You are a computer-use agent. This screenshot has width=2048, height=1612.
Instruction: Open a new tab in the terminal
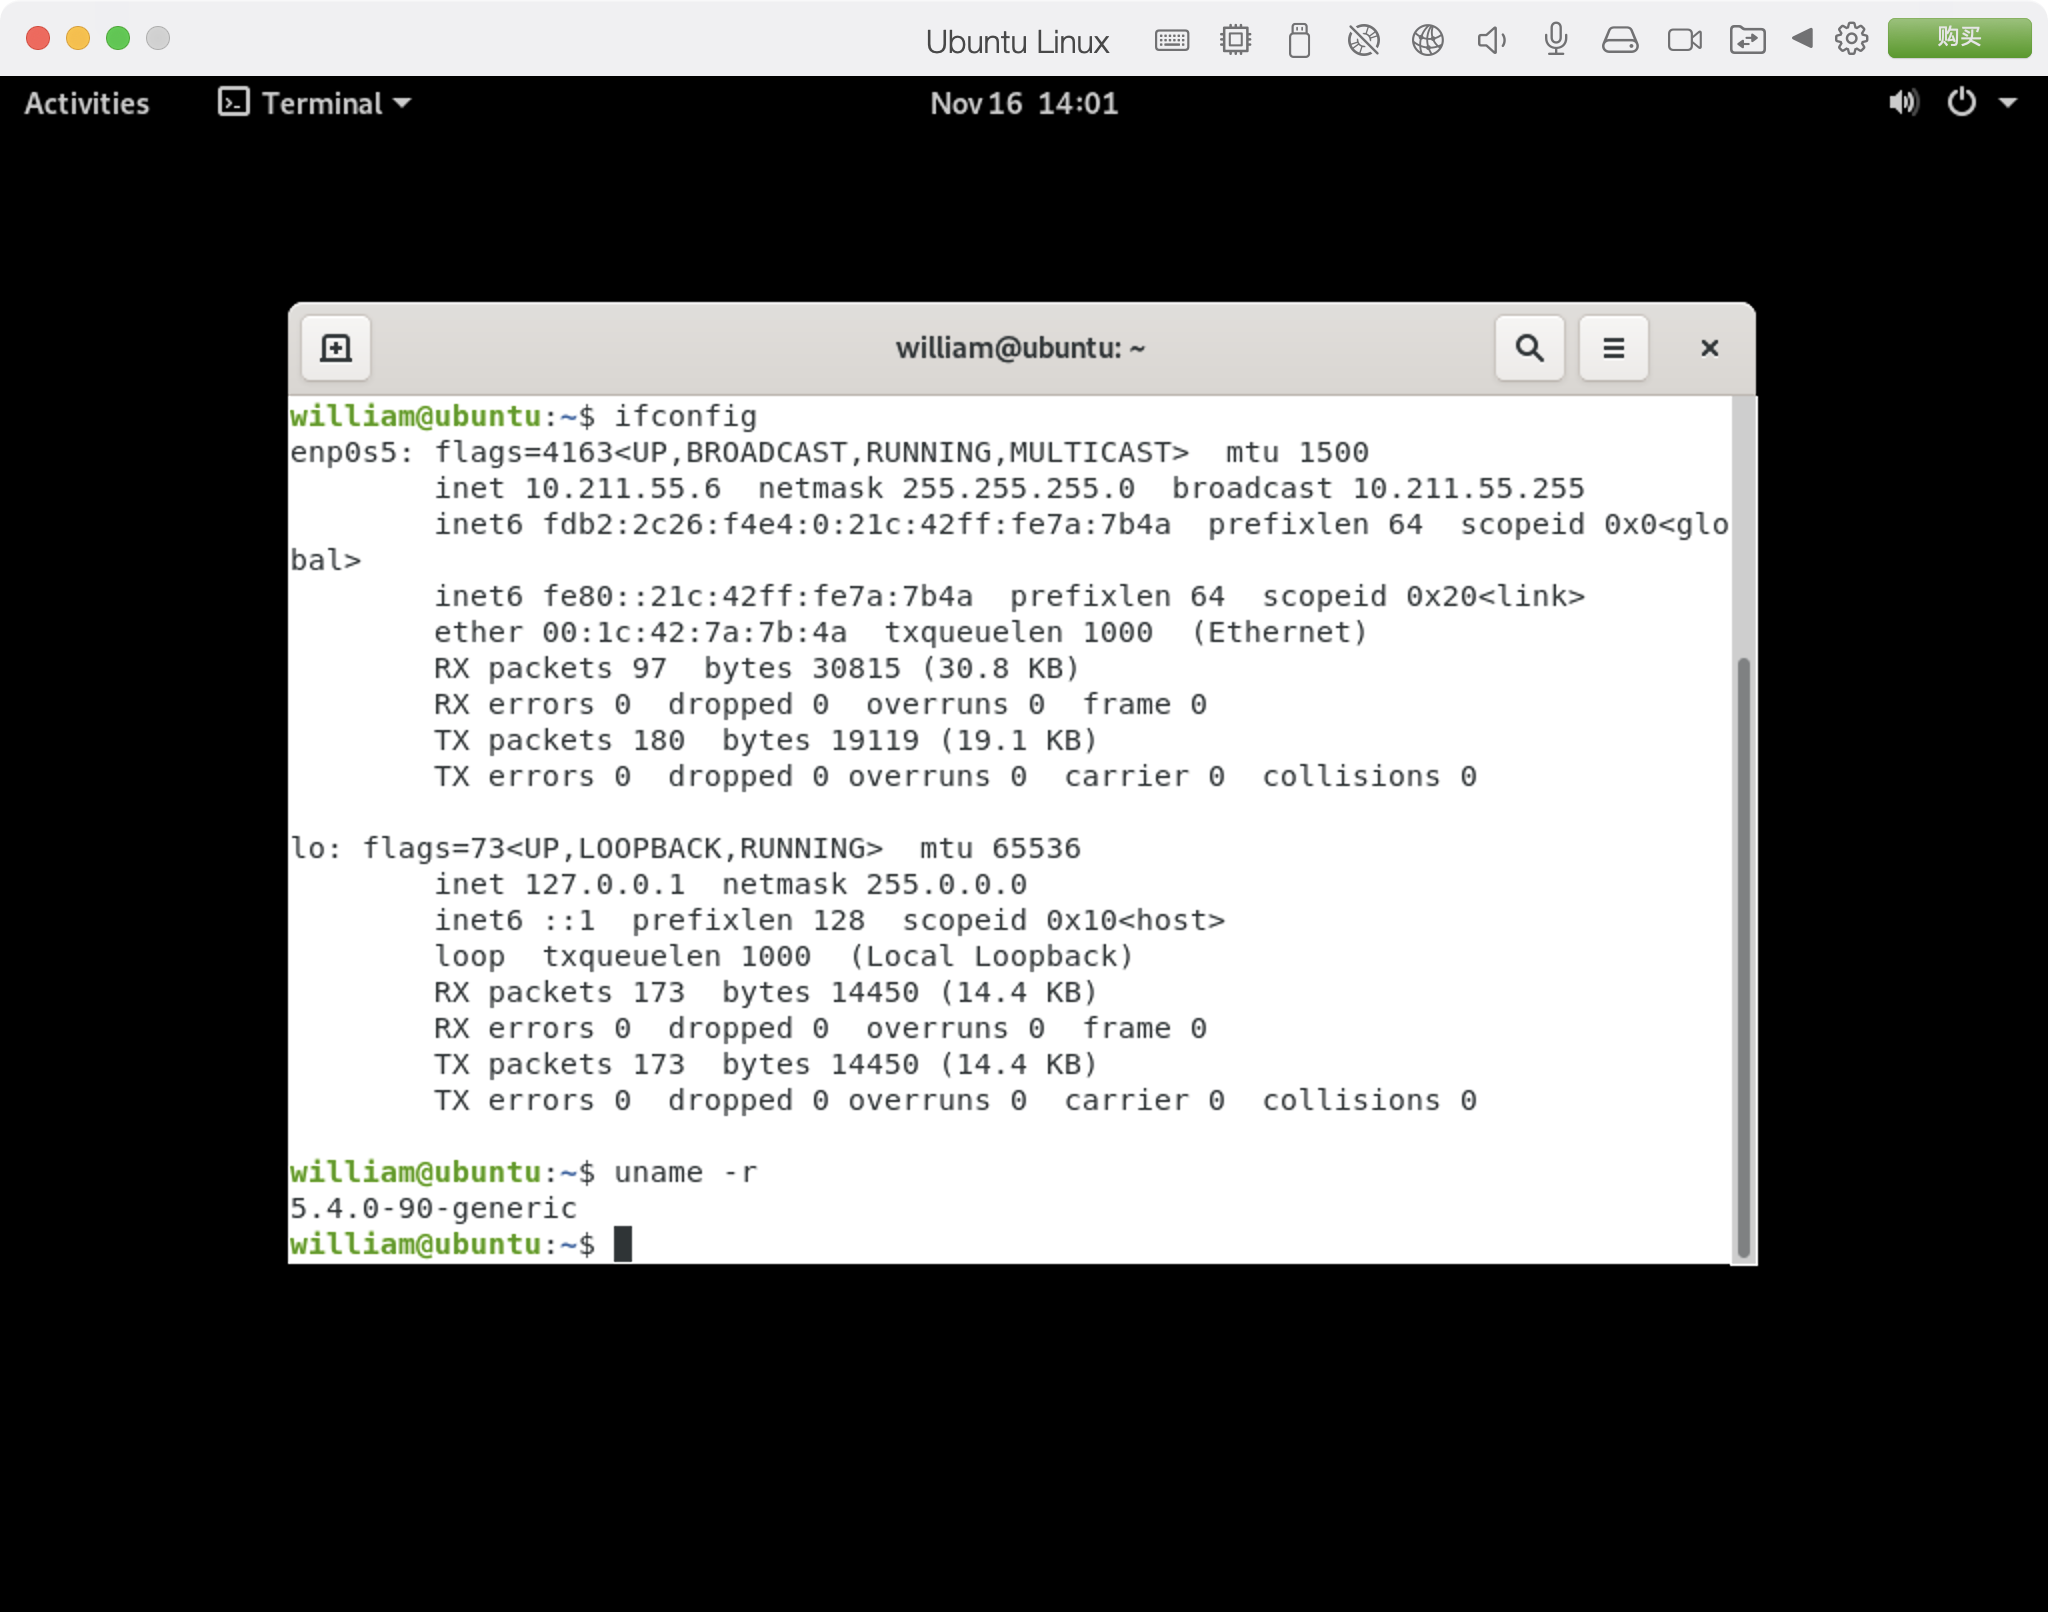pos(336,348)
